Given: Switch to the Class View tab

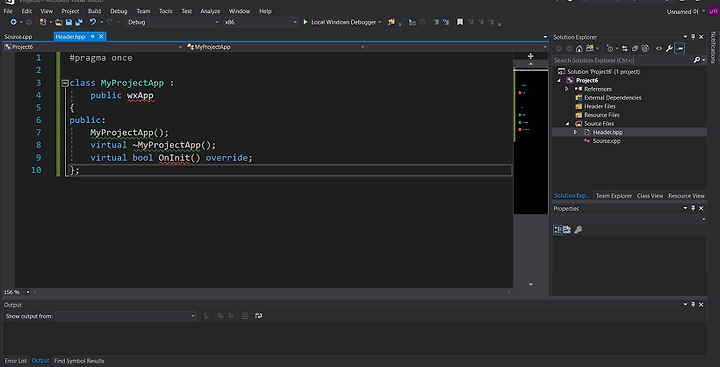Looking at the screenshot, I should [x=650, y=196].
